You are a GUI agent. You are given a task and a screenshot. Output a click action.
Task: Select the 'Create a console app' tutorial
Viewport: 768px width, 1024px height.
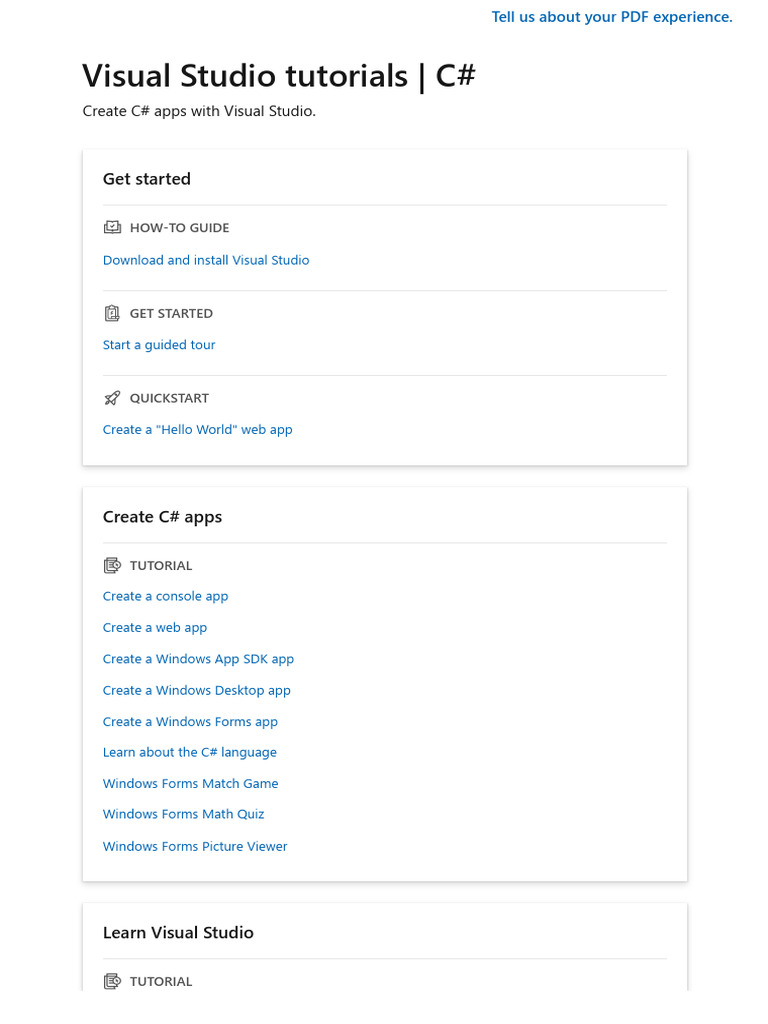pos(166,596)
